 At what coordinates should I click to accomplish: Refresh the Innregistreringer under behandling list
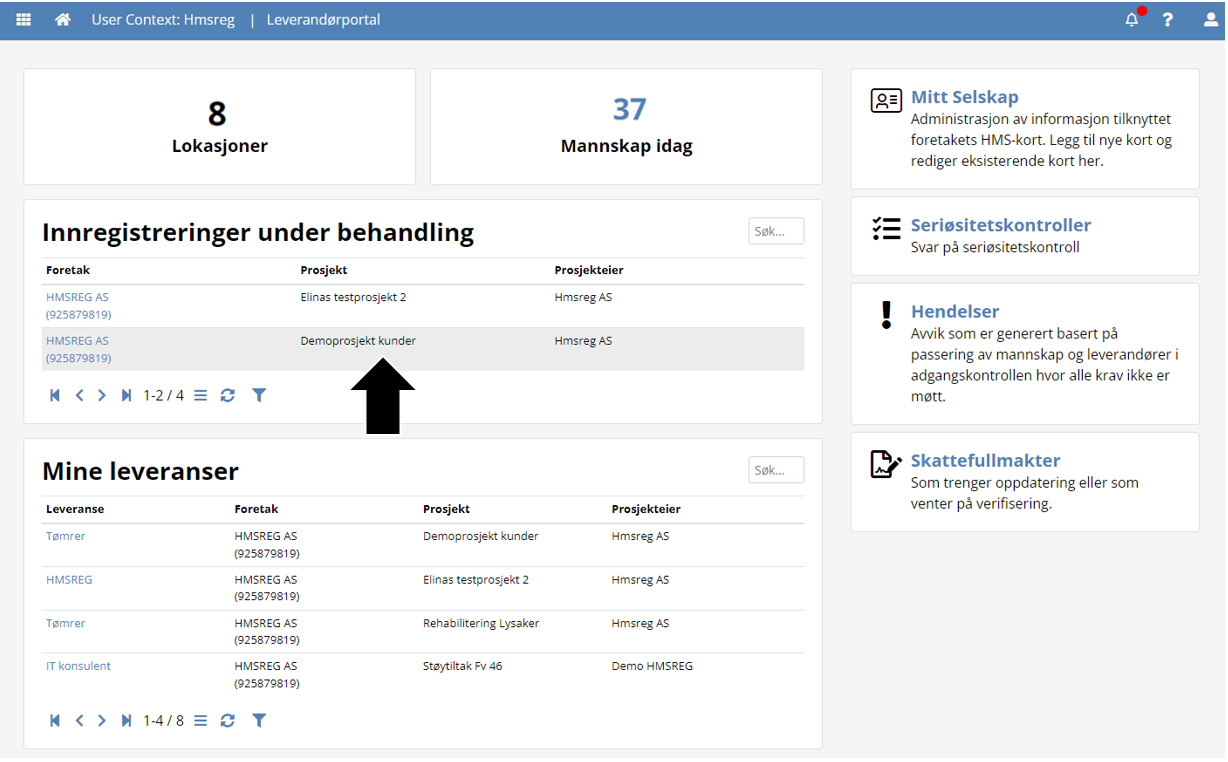click(228, 395)
